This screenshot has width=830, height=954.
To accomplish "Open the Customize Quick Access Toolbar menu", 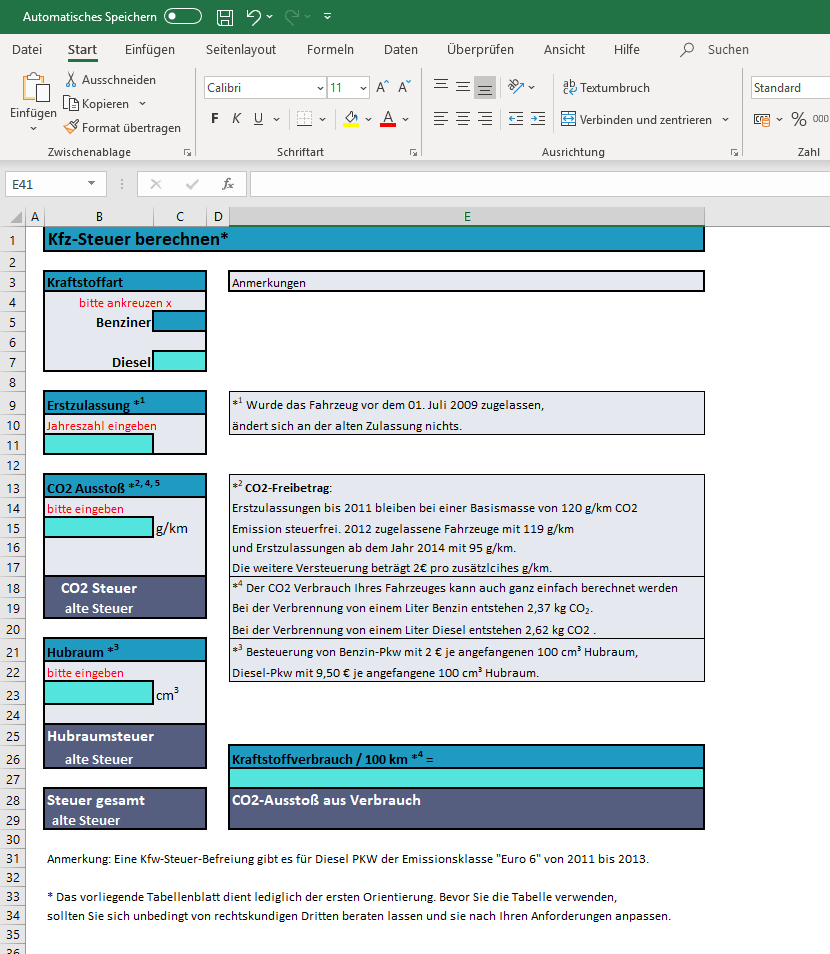I will tap(327, 16).
